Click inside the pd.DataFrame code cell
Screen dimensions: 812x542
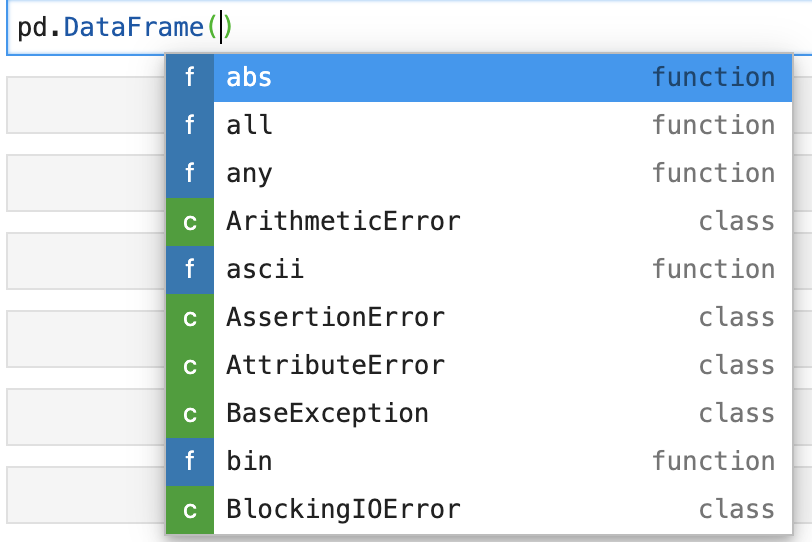coord(409,27)
